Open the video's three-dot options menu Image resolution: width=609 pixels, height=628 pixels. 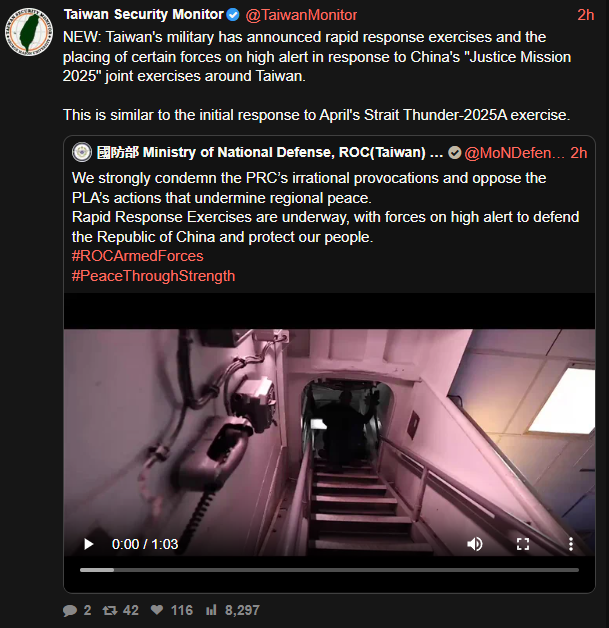click(571, 544)
